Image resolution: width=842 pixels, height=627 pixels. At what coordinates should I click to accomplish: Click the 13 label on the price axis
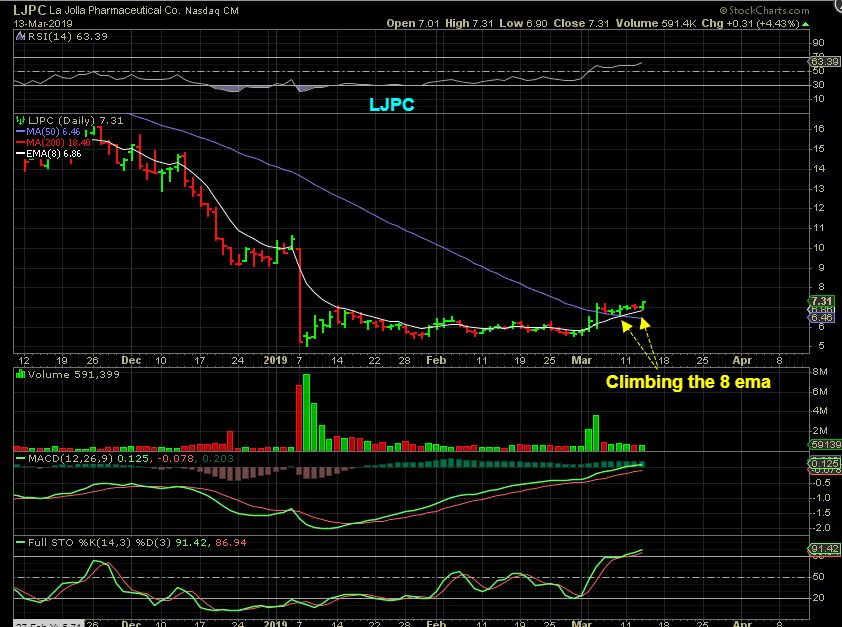tap(818, 188)
